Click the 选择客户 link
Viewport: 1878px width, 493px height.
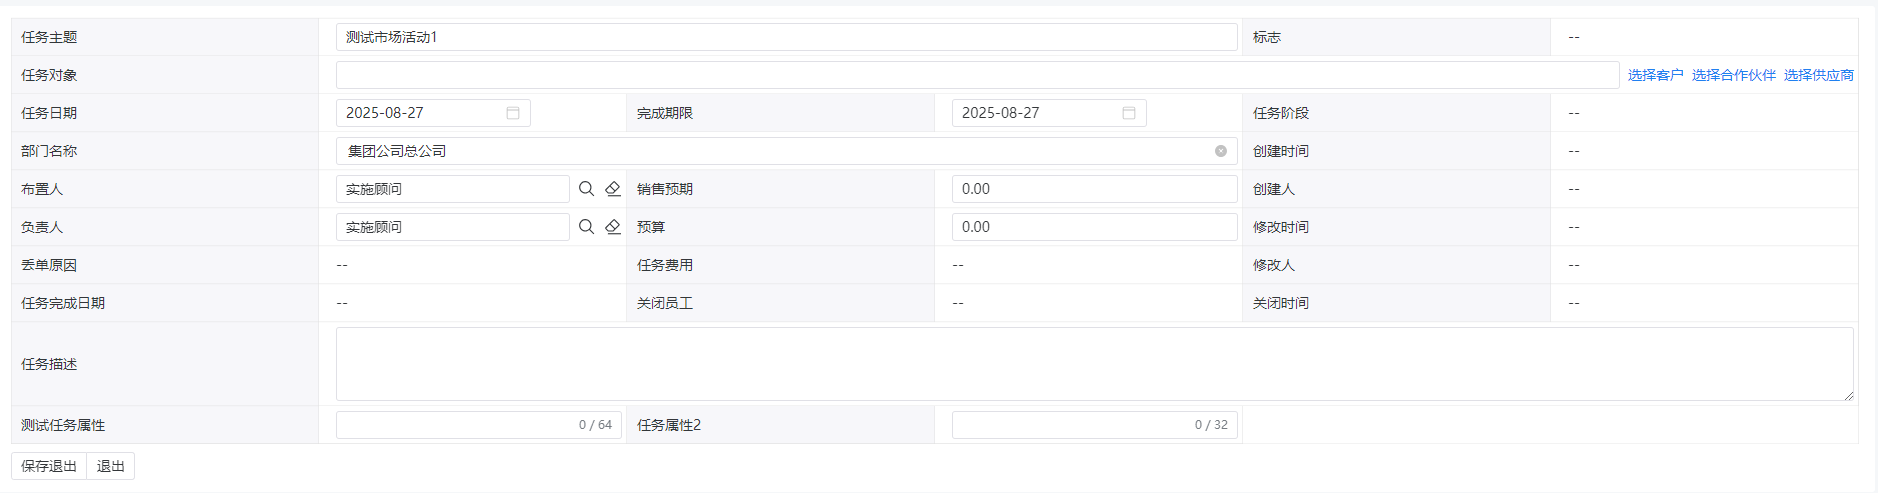click(1655, 75)
